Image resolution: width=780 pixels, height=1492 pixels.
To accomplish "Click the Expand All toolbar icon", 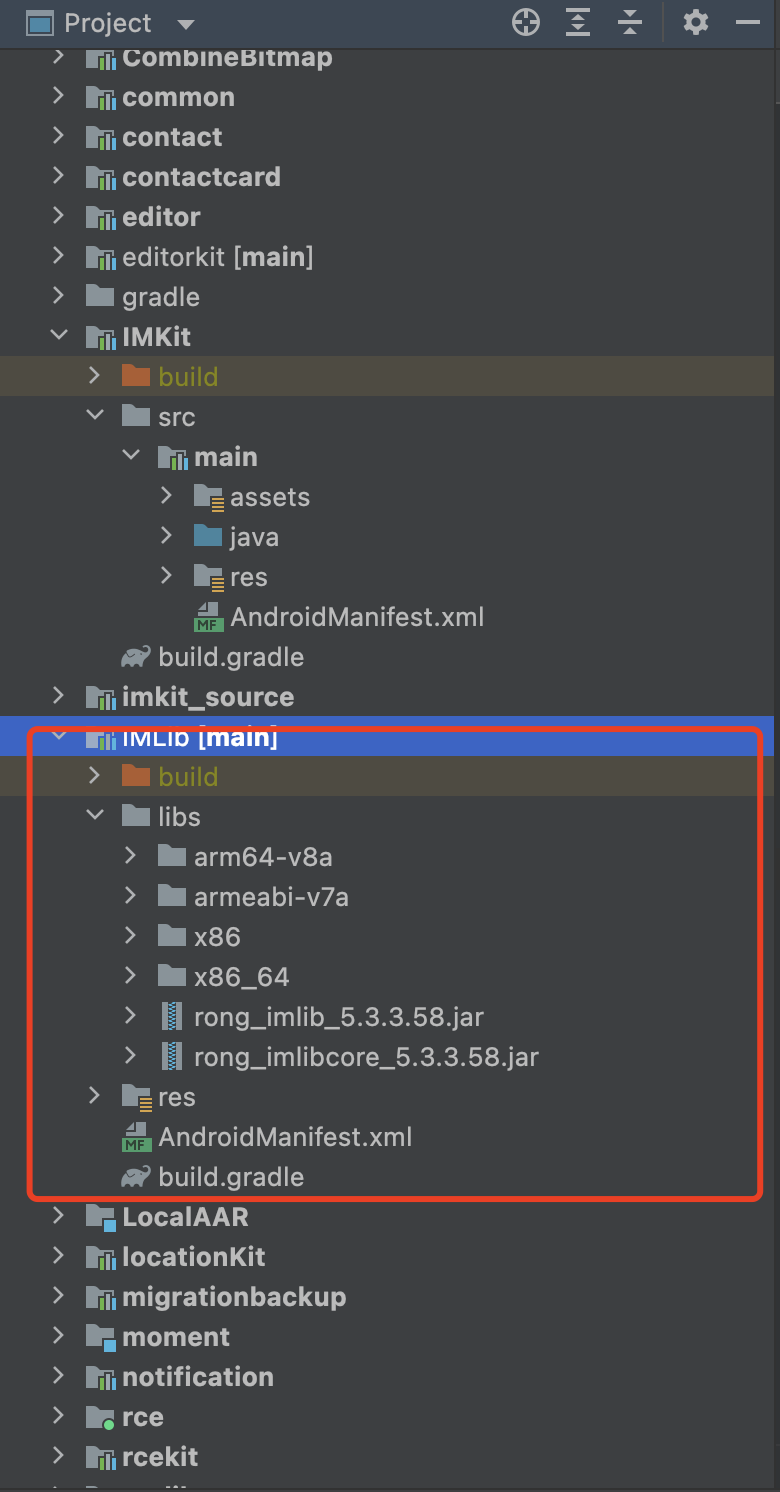I will pos(578,23).
